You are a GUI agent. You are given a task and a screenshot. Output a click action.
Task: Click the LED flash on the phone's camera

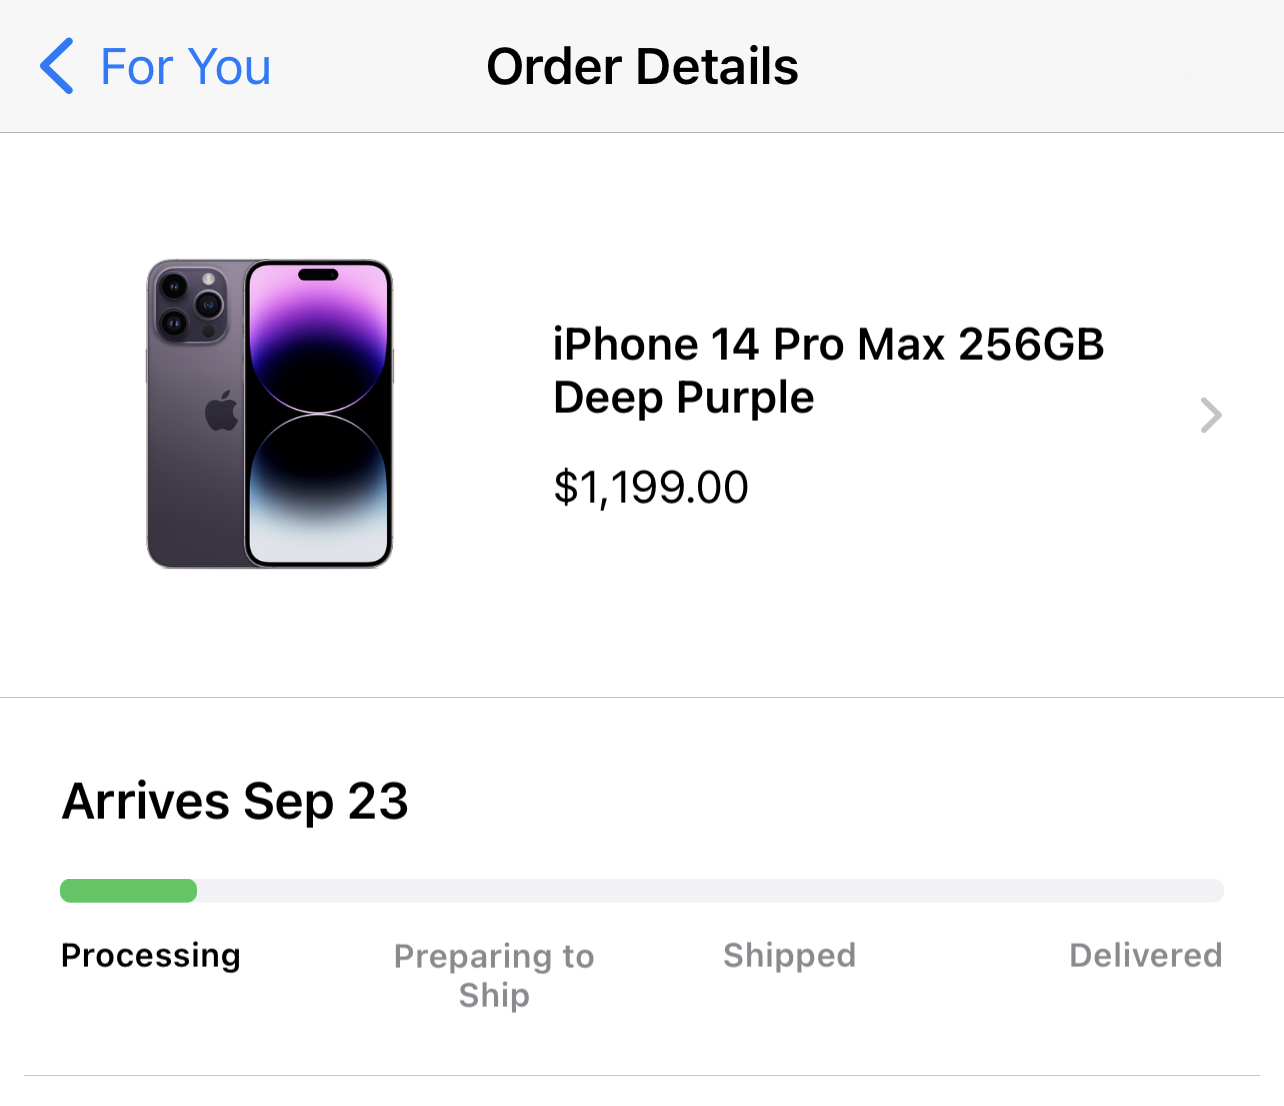click(x=208, y=279)
